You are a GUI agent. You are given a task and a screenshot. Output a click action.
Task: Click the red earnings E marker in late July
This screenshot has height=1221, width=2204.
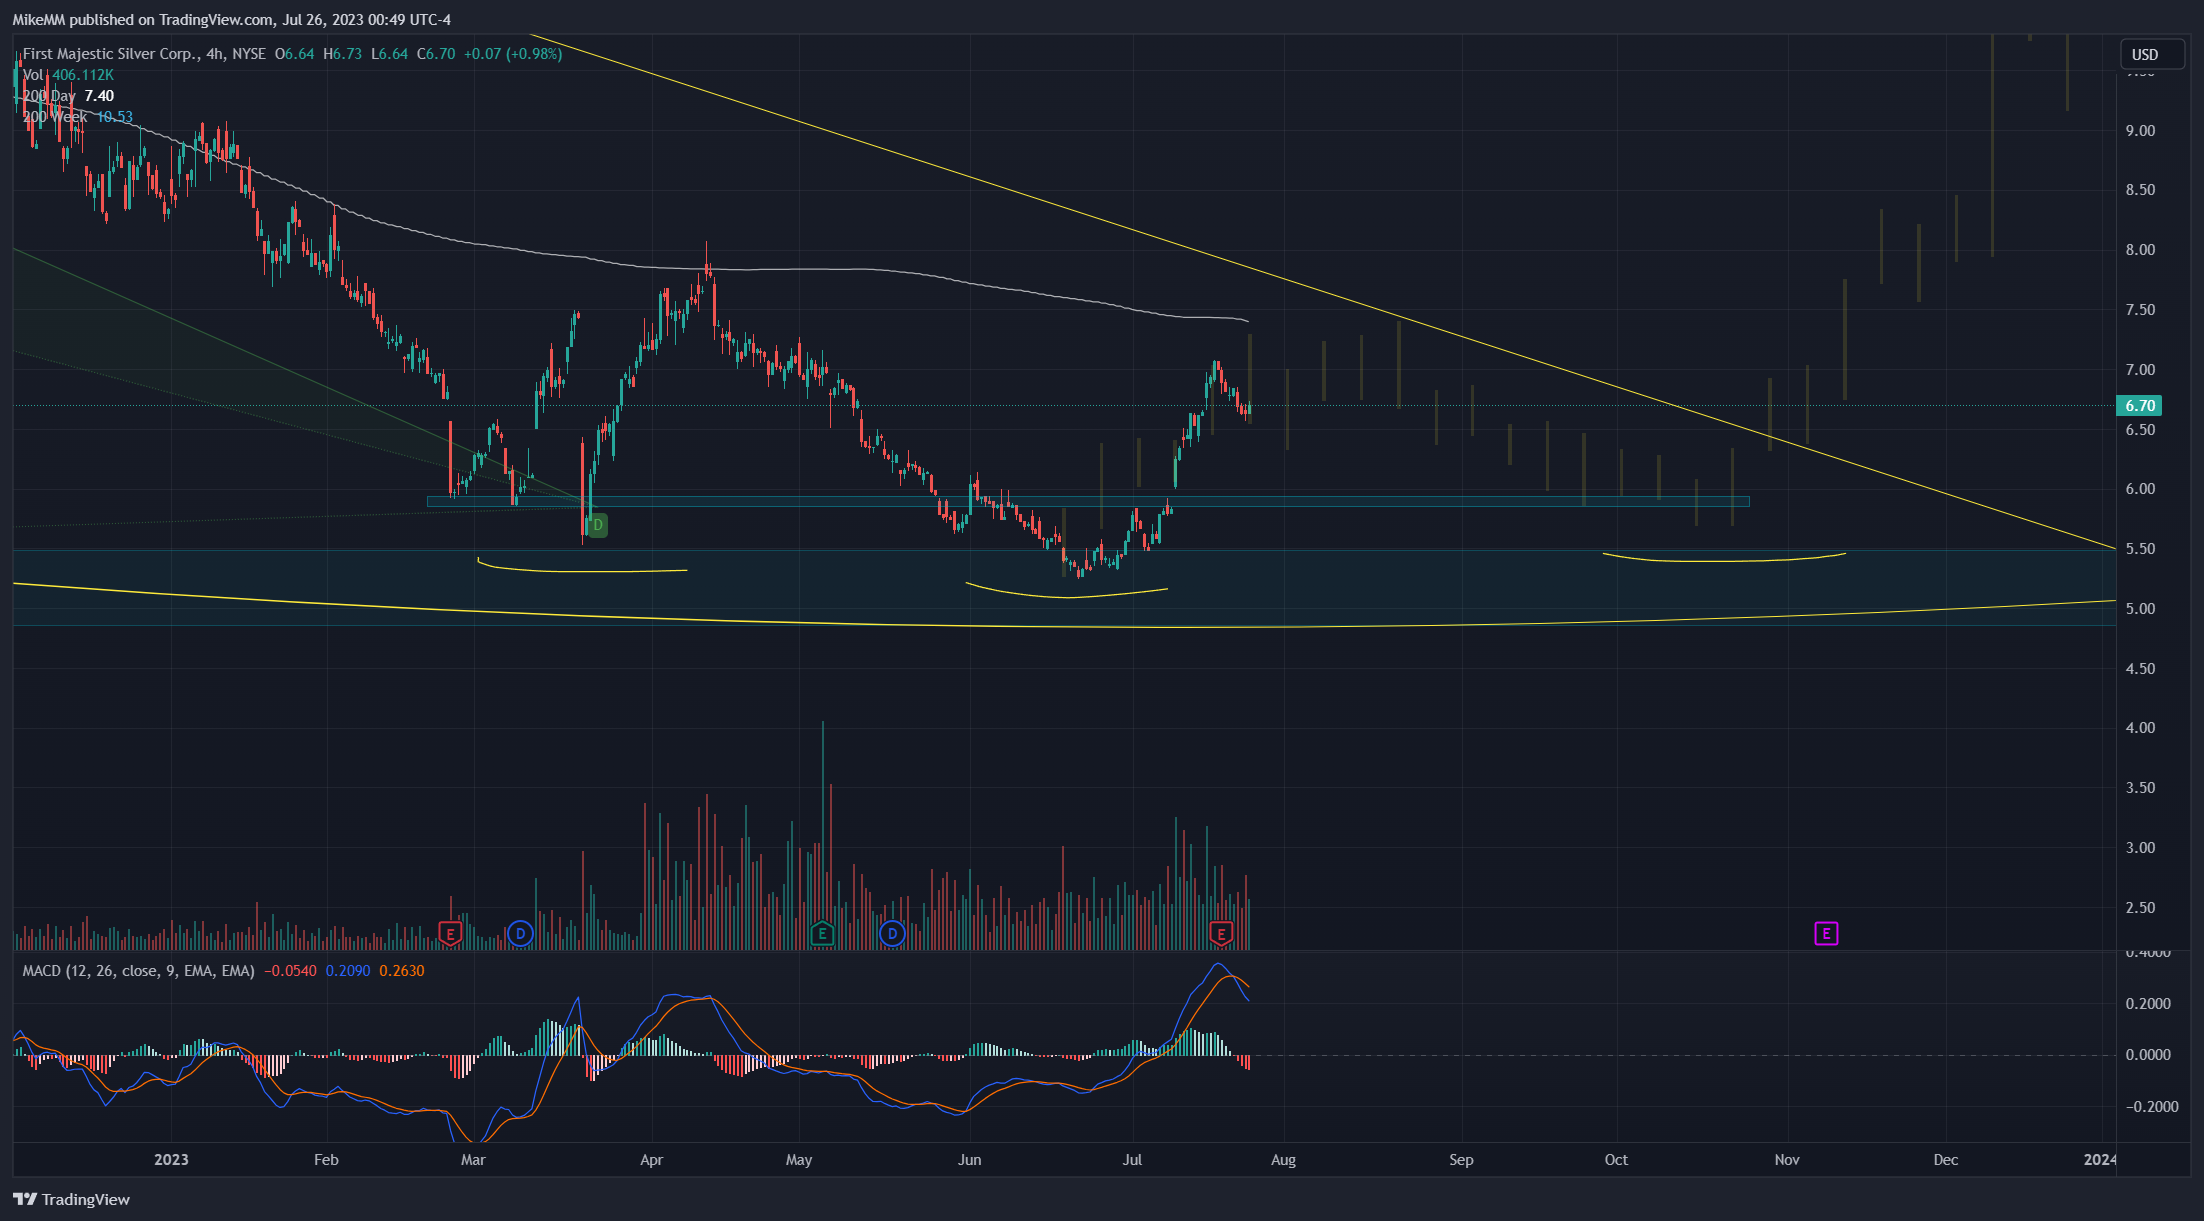[1221, 934]
